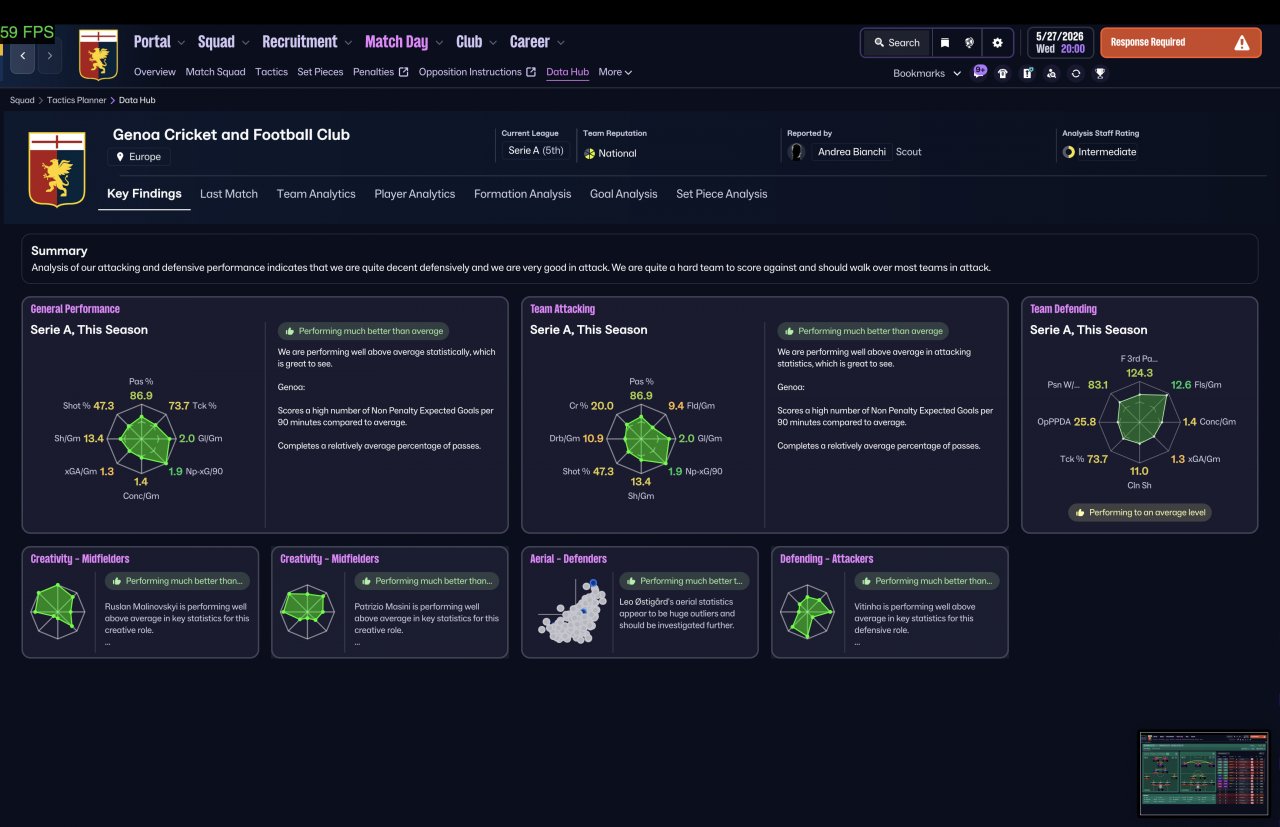Expand the Recruitment menu chevron
Viewport: 1280px width, 827px height.
click(x=348, y=43)
